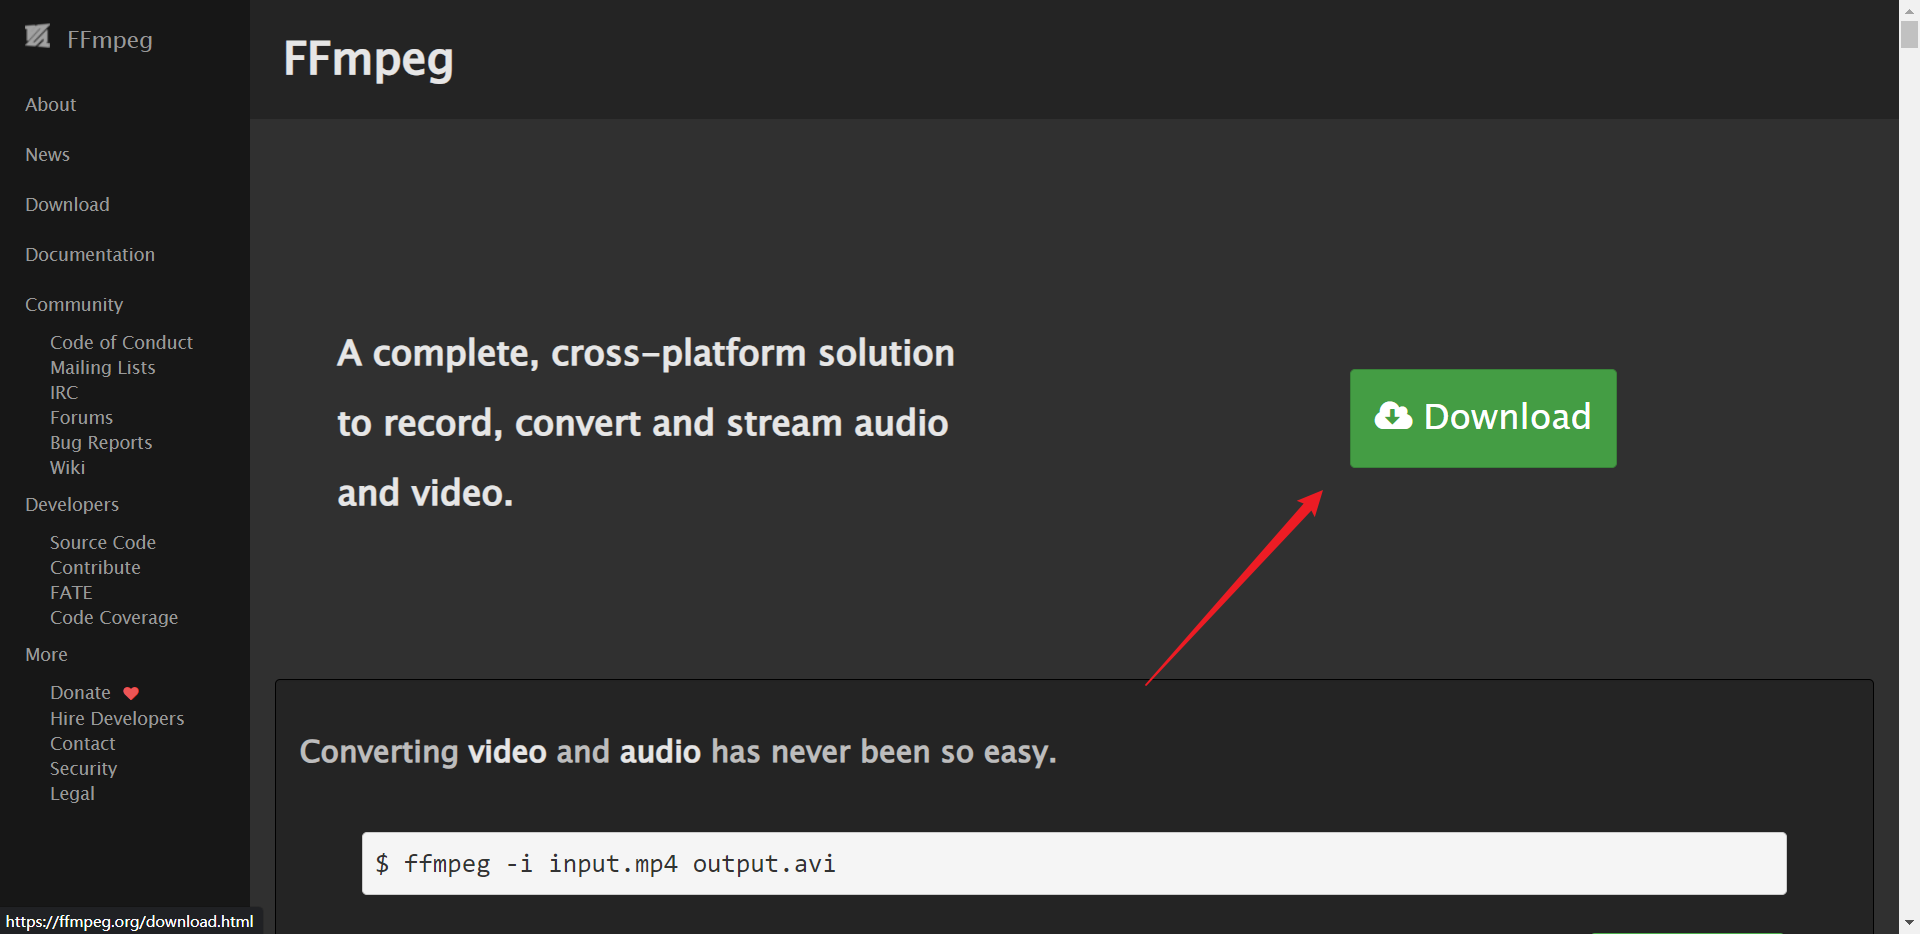Screen dimensions: 1920x934
Task: Click the red heart icon beside Donate
Action: [131, 693]
